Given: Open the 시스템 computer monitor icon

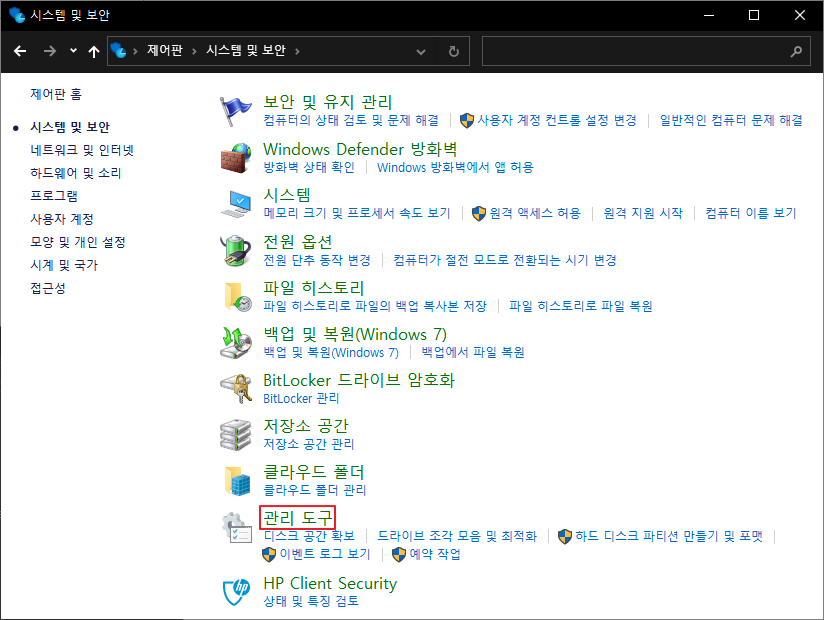Looking at the screenshot, I should (x=235, y=204).
